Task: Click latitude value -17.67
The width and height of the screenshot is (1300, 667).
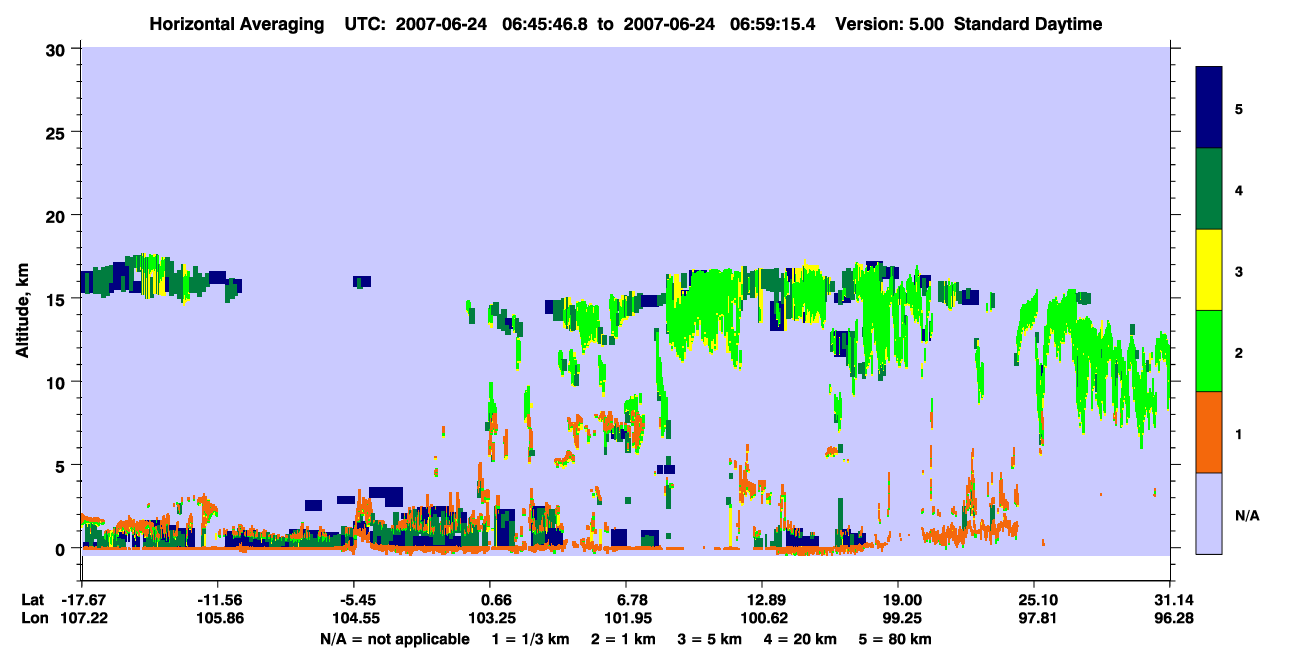Action: [83, 599]
